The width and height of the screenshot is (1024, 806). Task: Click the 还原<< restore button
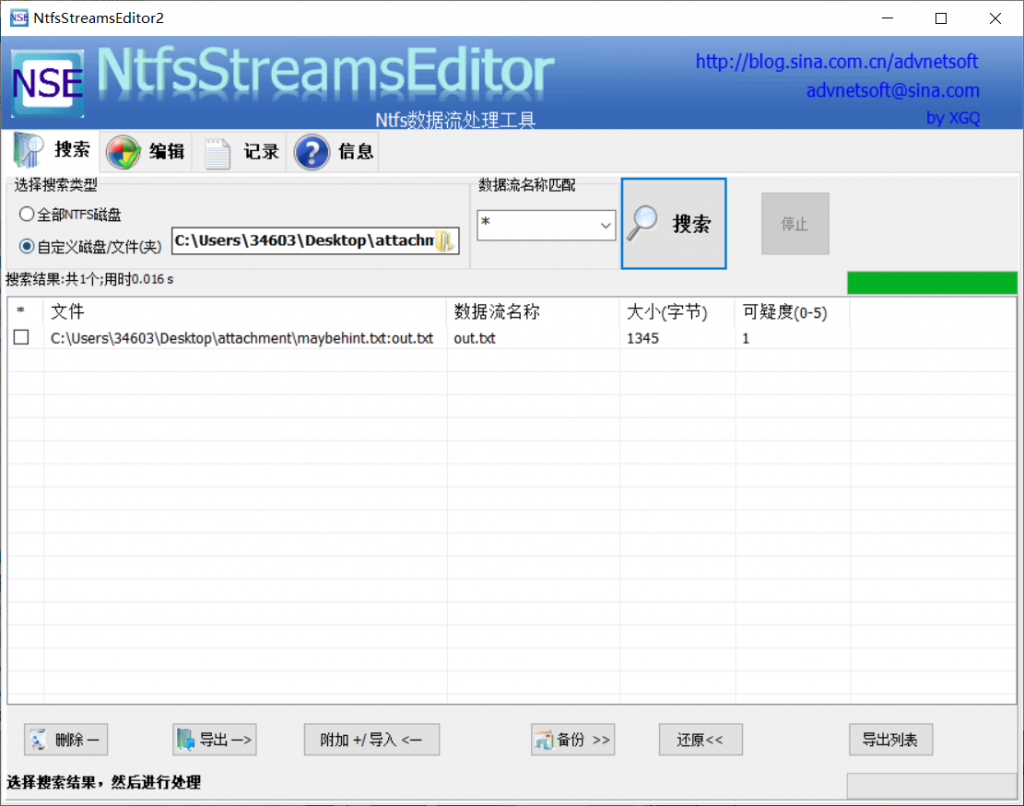tap(700, 739)
